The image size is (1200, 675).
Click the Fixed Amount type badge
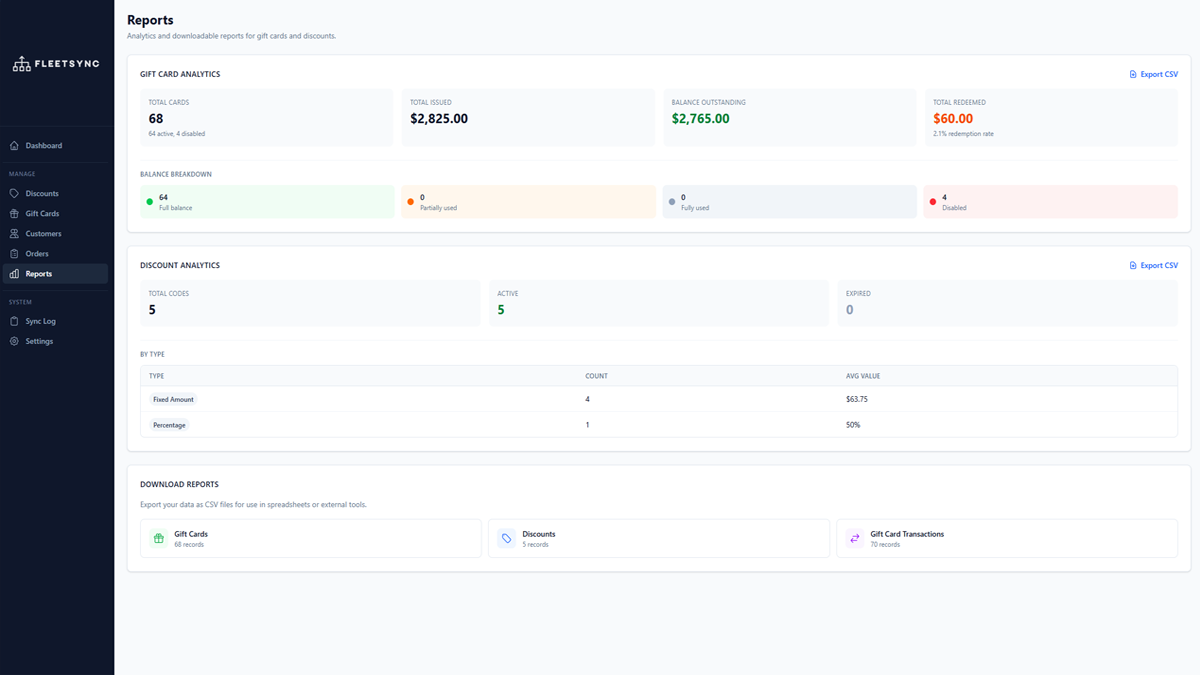tap(173, 399)
